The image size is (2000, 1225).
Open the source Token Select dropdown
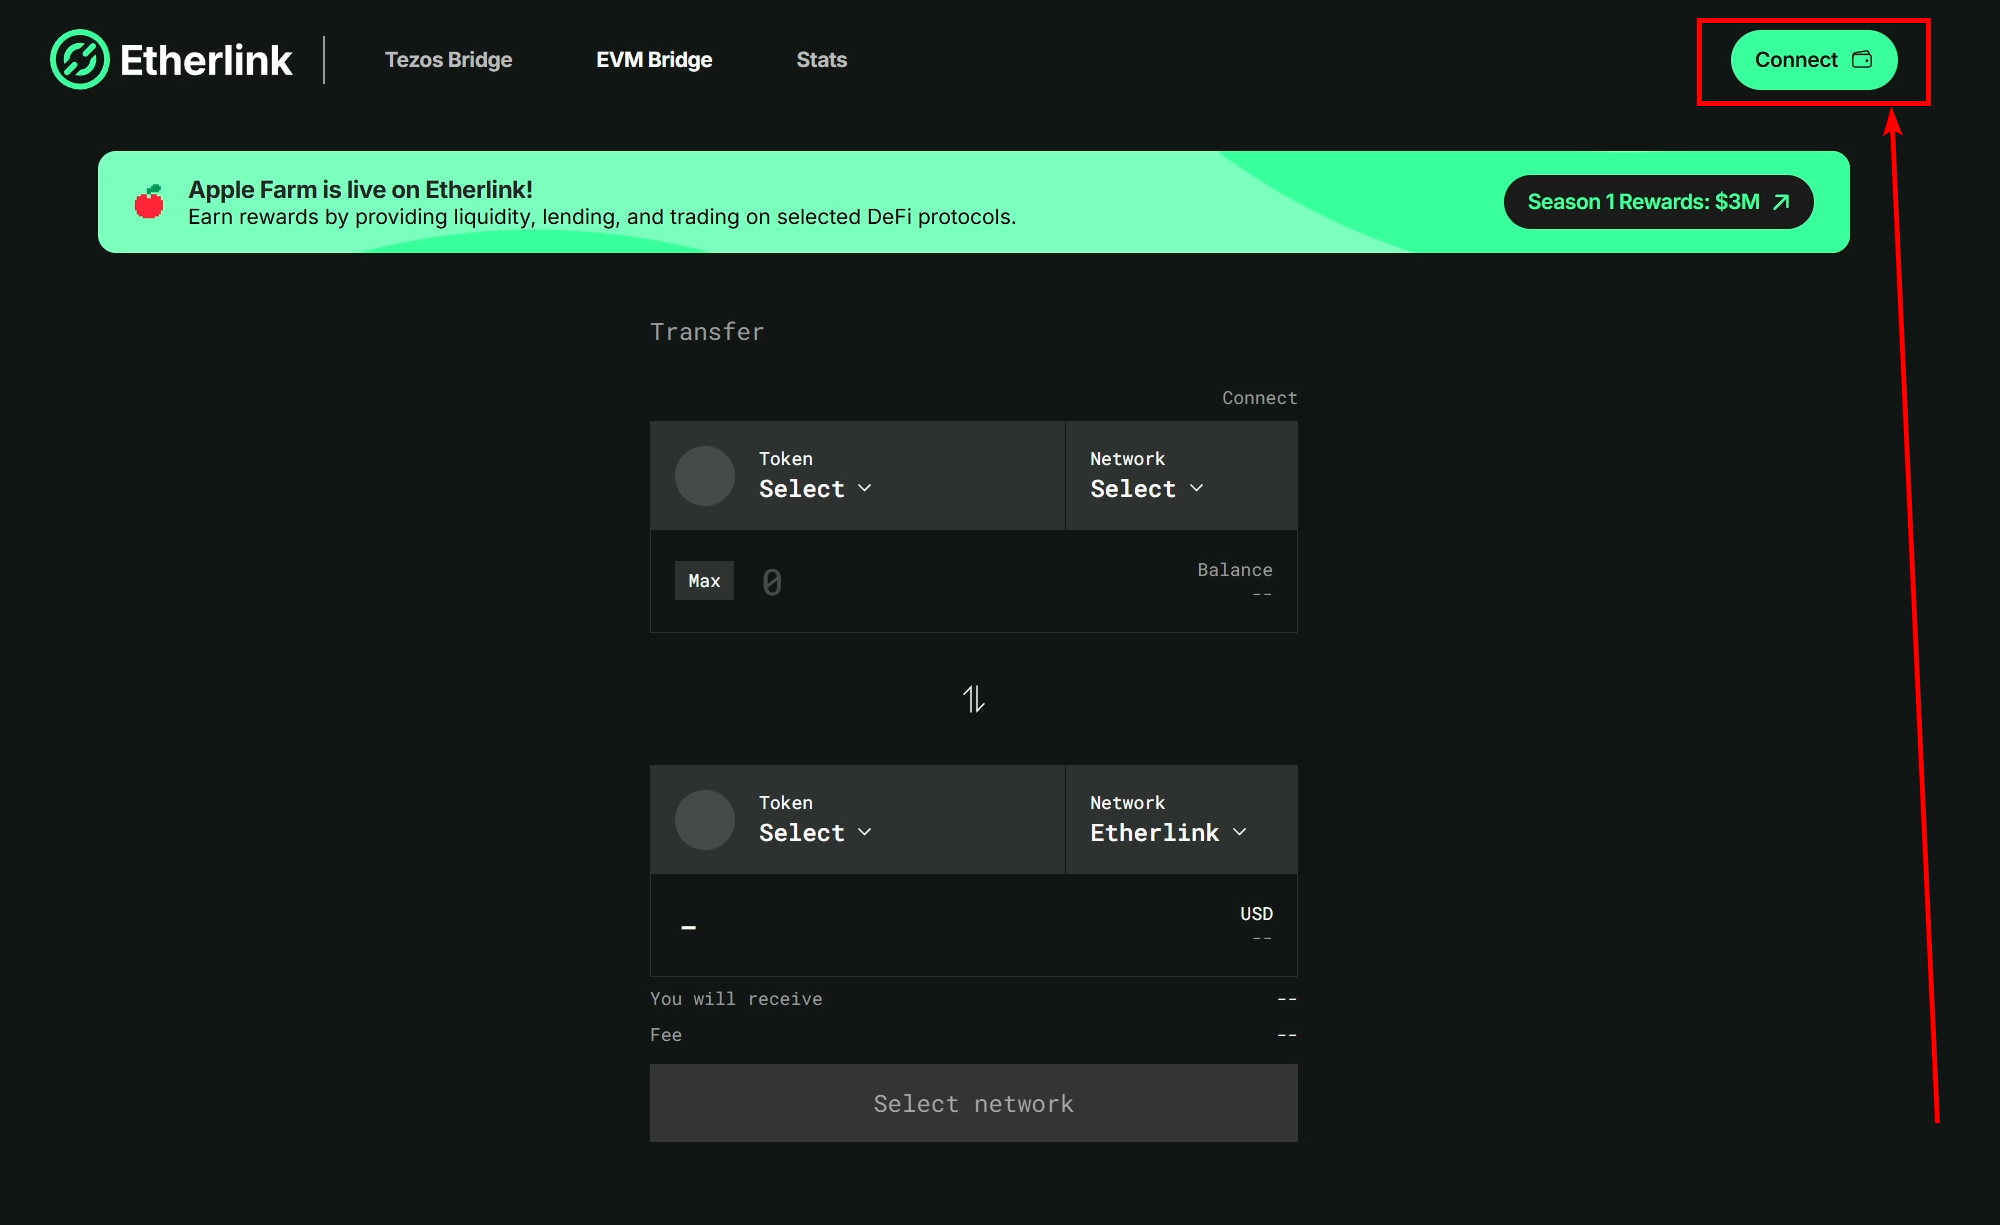point(815,489)
